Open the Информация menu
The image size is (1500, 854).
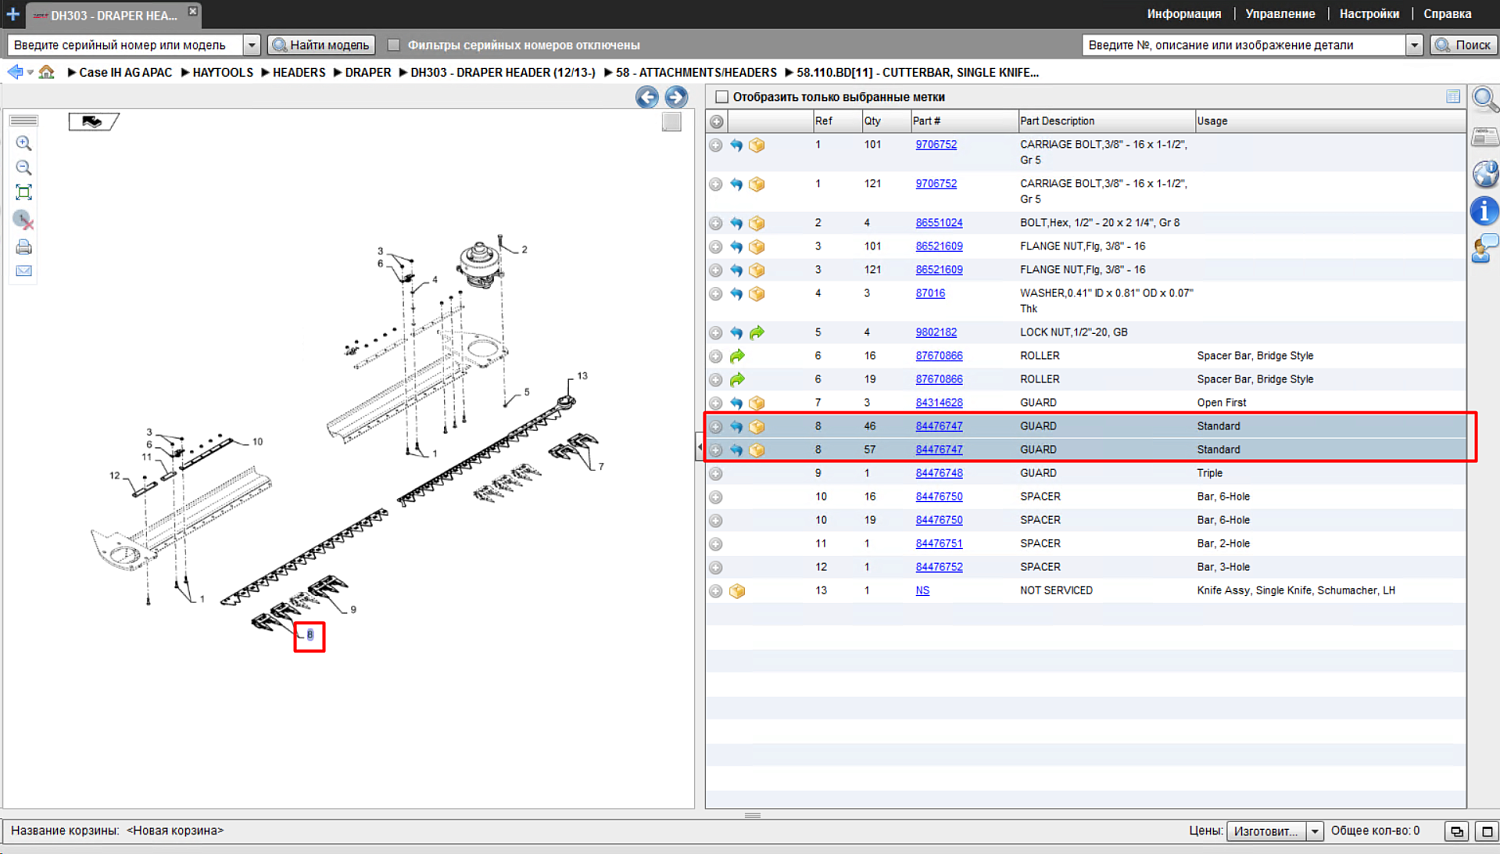coord(1184,14)
